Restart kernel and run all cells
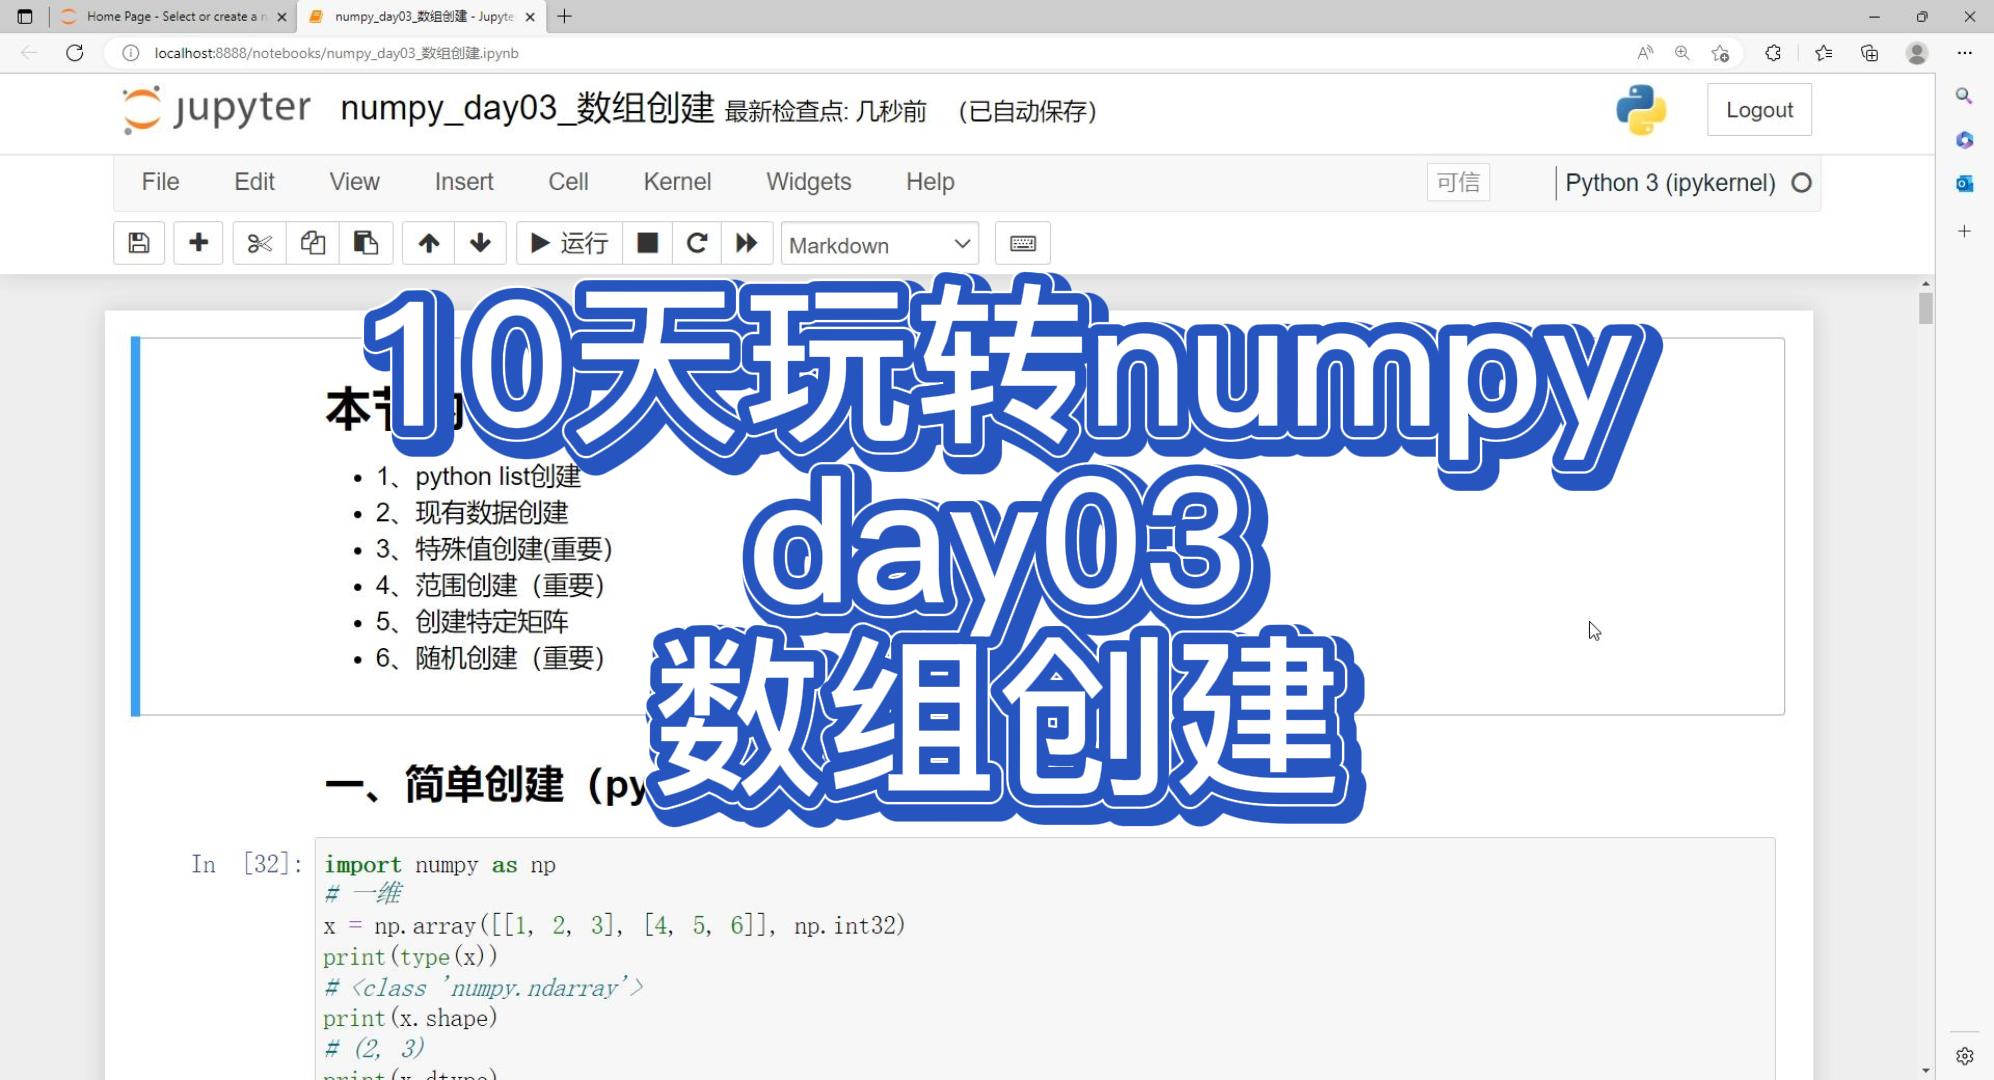The image size is (1994, 1080). 746,243
